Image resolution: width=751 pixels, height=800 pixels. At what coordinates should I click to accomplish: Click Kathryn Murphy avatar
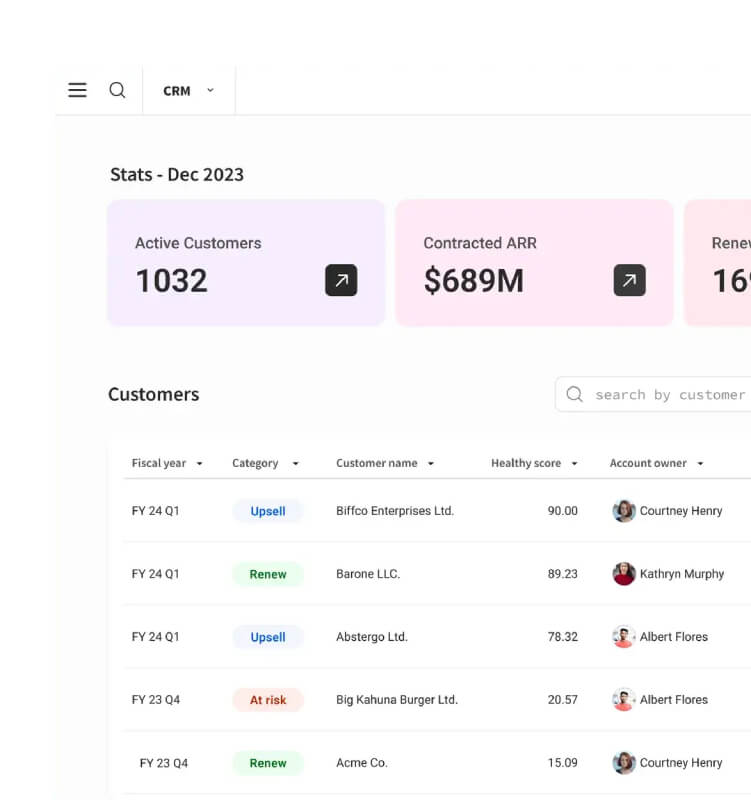click(623, 574)
